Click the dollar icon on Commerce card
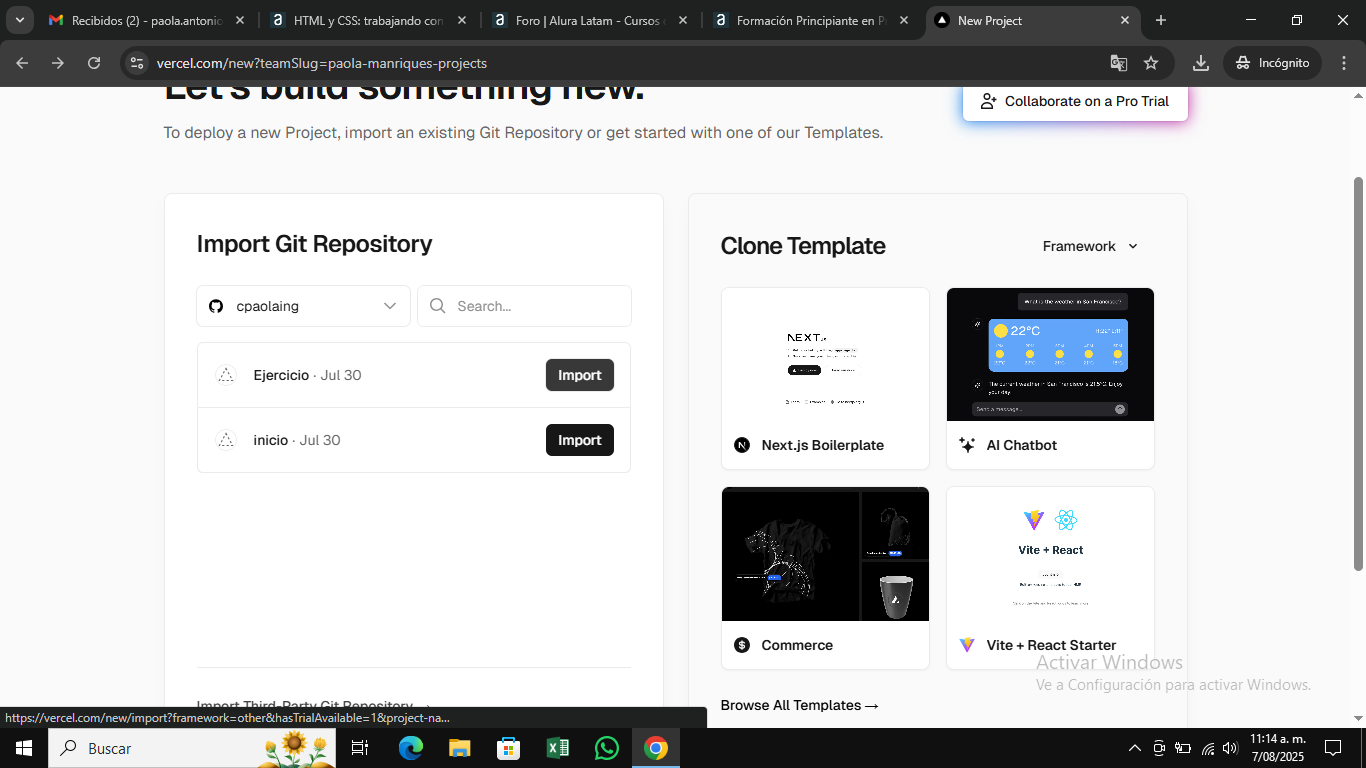This screenshot has width=1366, height=768. click(x=742, y=645)
